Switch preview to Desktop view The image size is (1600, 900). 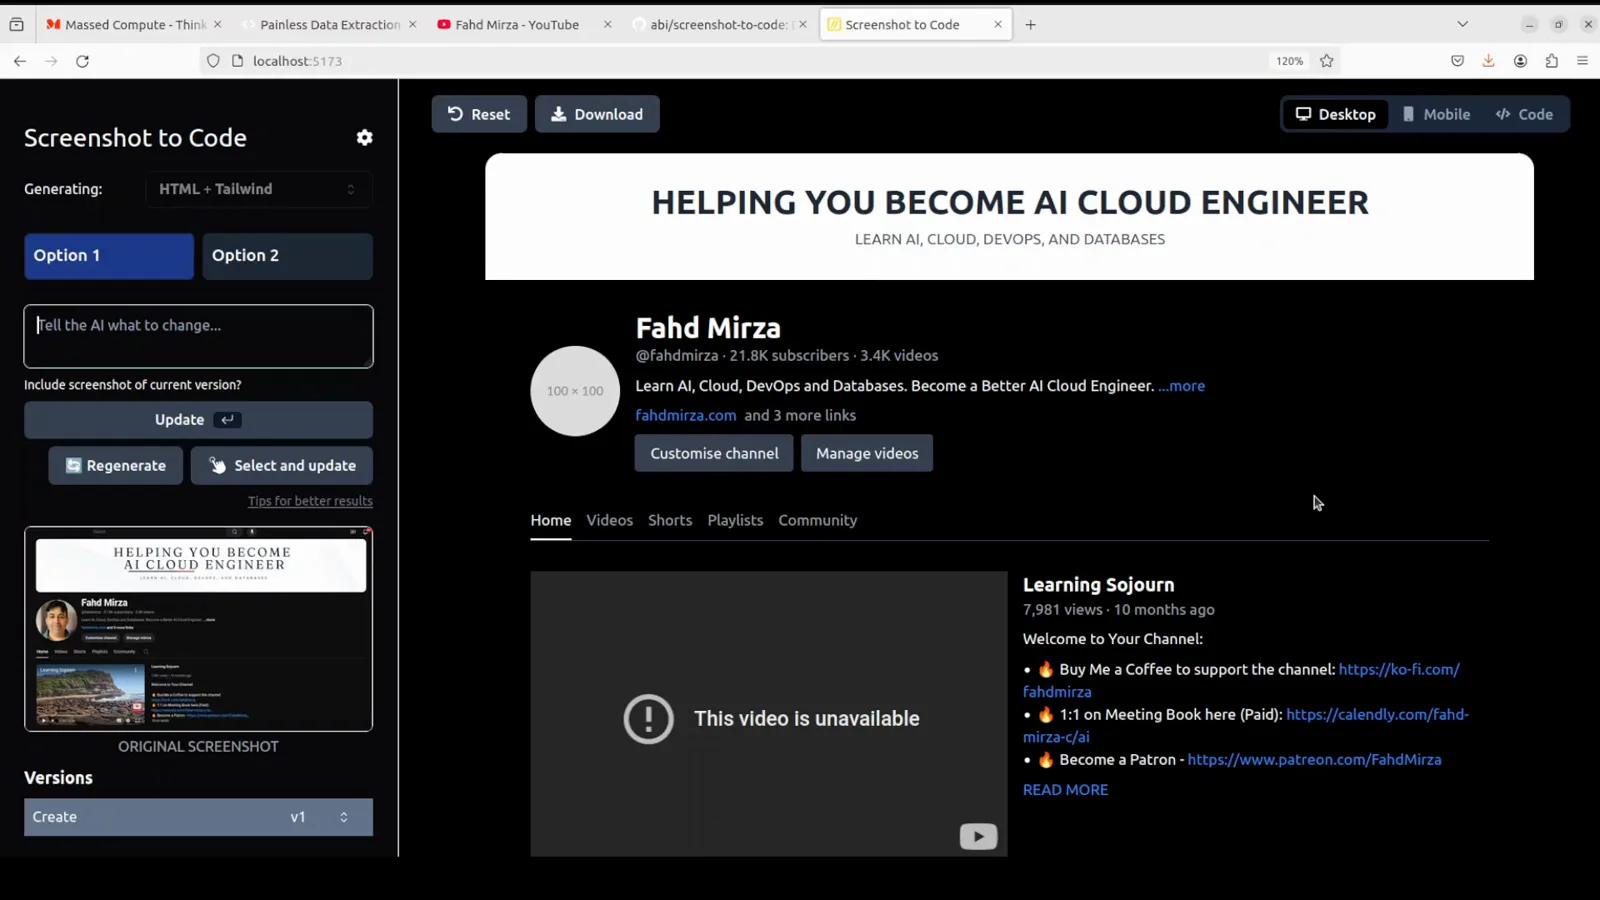[x=1336, y=114]
